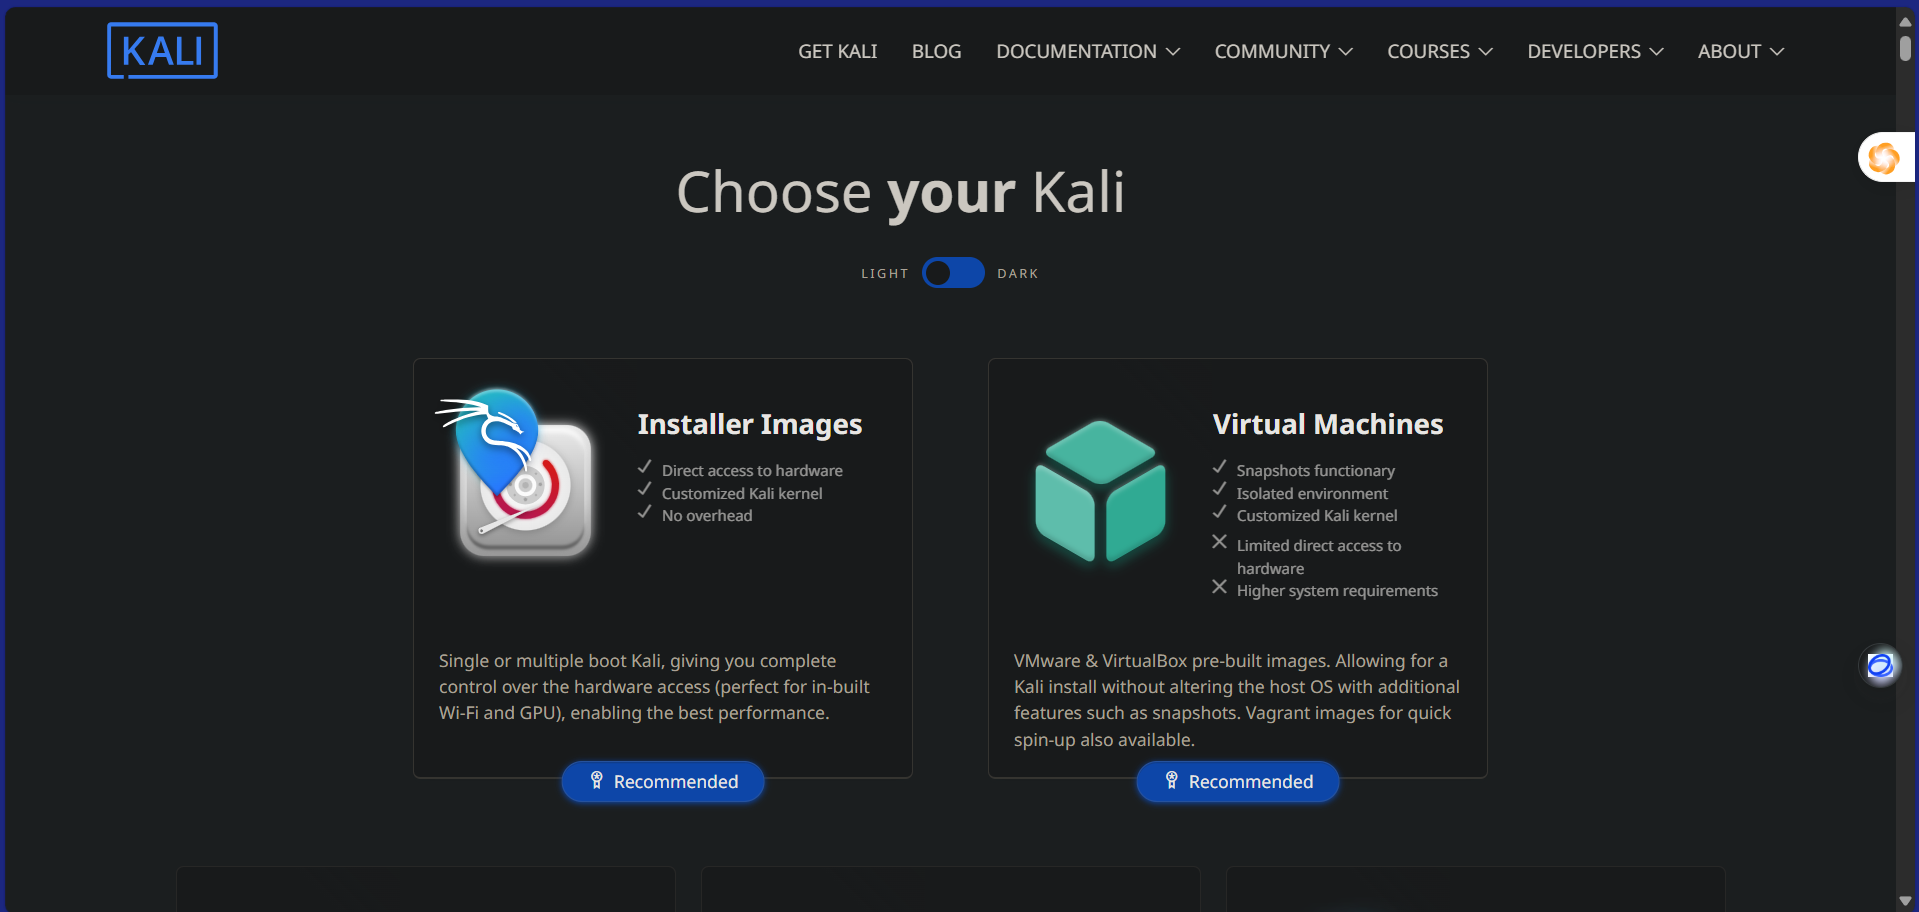Image resolution: width=1919 pixels, height=912 pixels.
Task: Click 'Customized Kali kernel' under Virtual Machines
Action: [x=1317, y=516]
